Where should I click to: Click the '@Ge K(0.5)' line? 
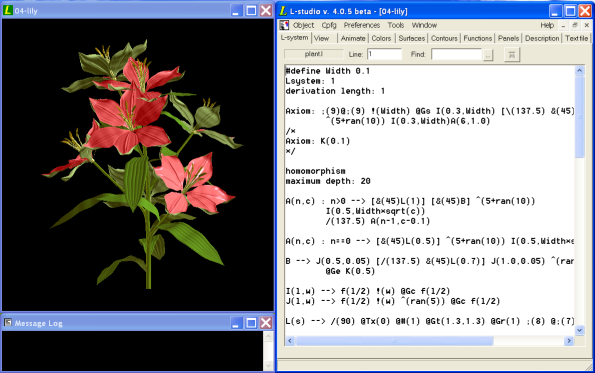tap(350, 271)
